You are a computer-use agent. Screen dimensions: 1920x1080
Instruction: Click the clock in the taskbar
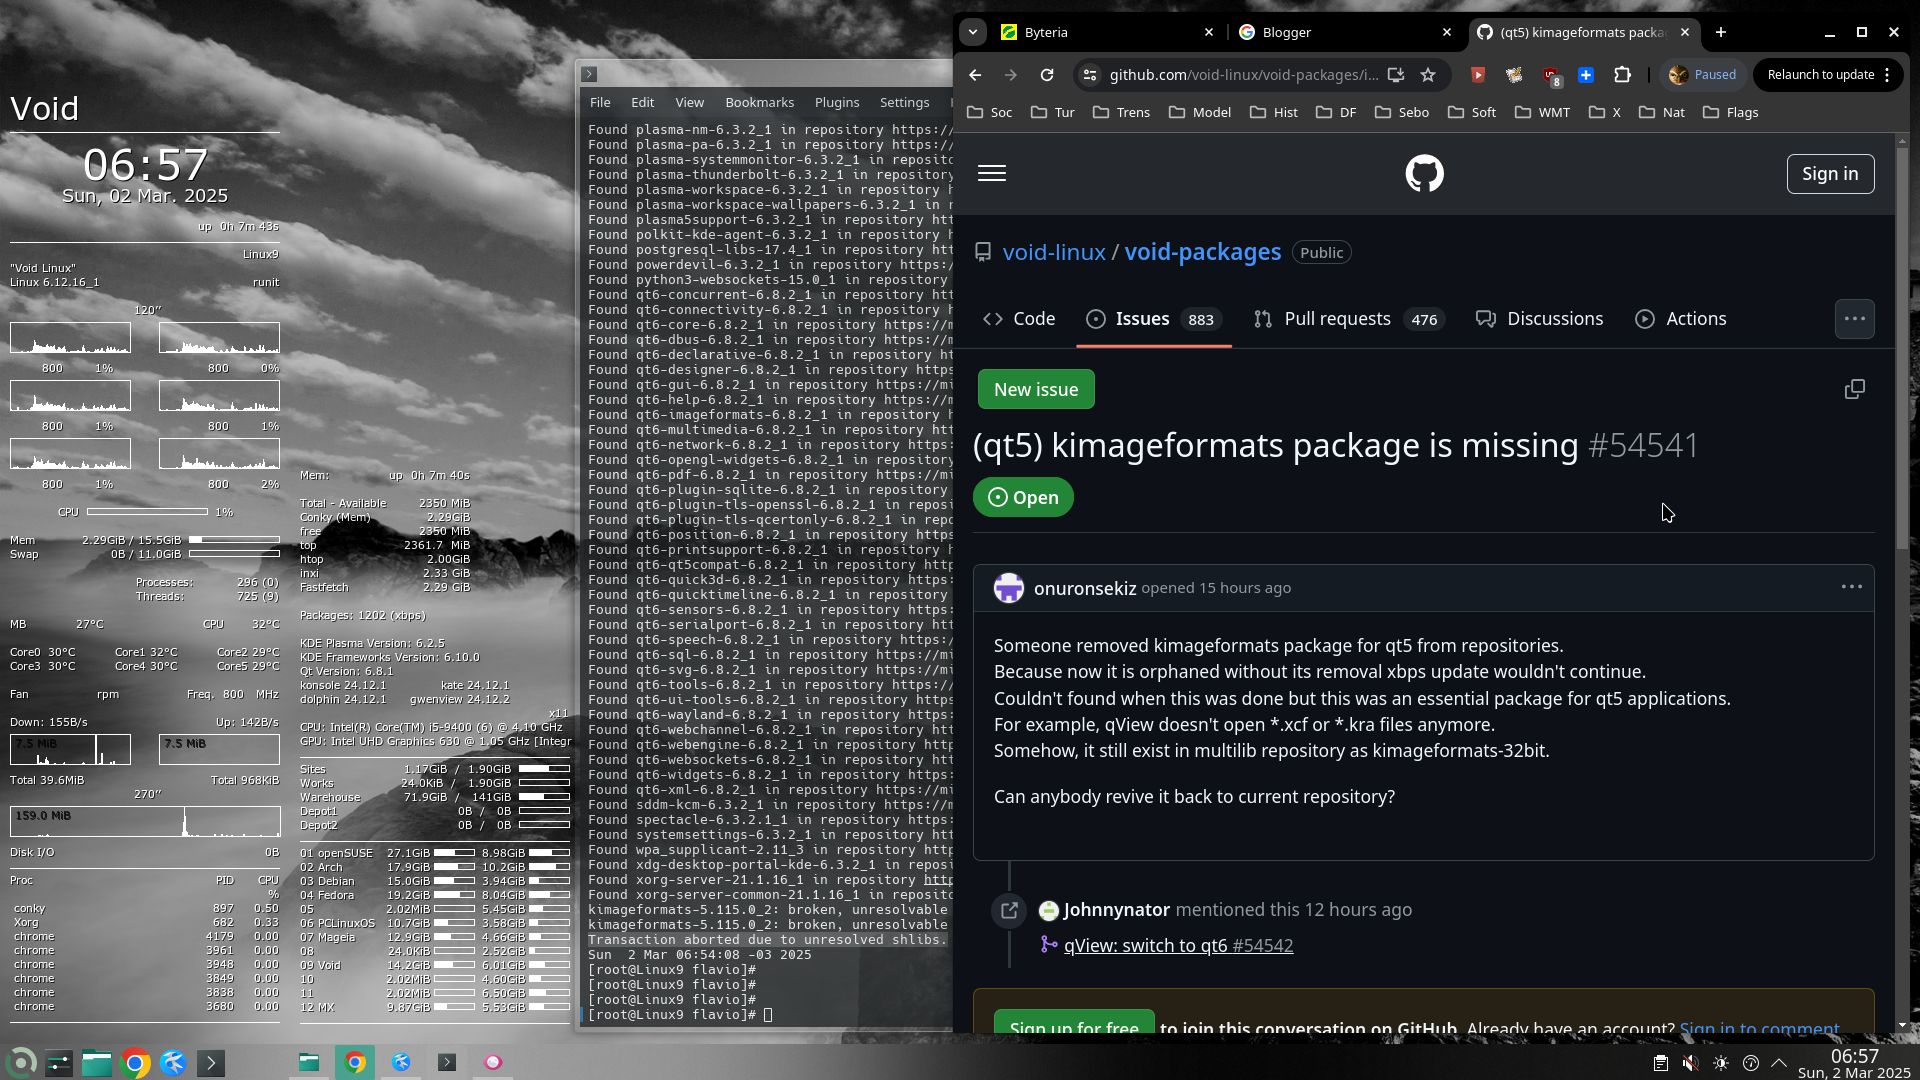(1854, 1063)
